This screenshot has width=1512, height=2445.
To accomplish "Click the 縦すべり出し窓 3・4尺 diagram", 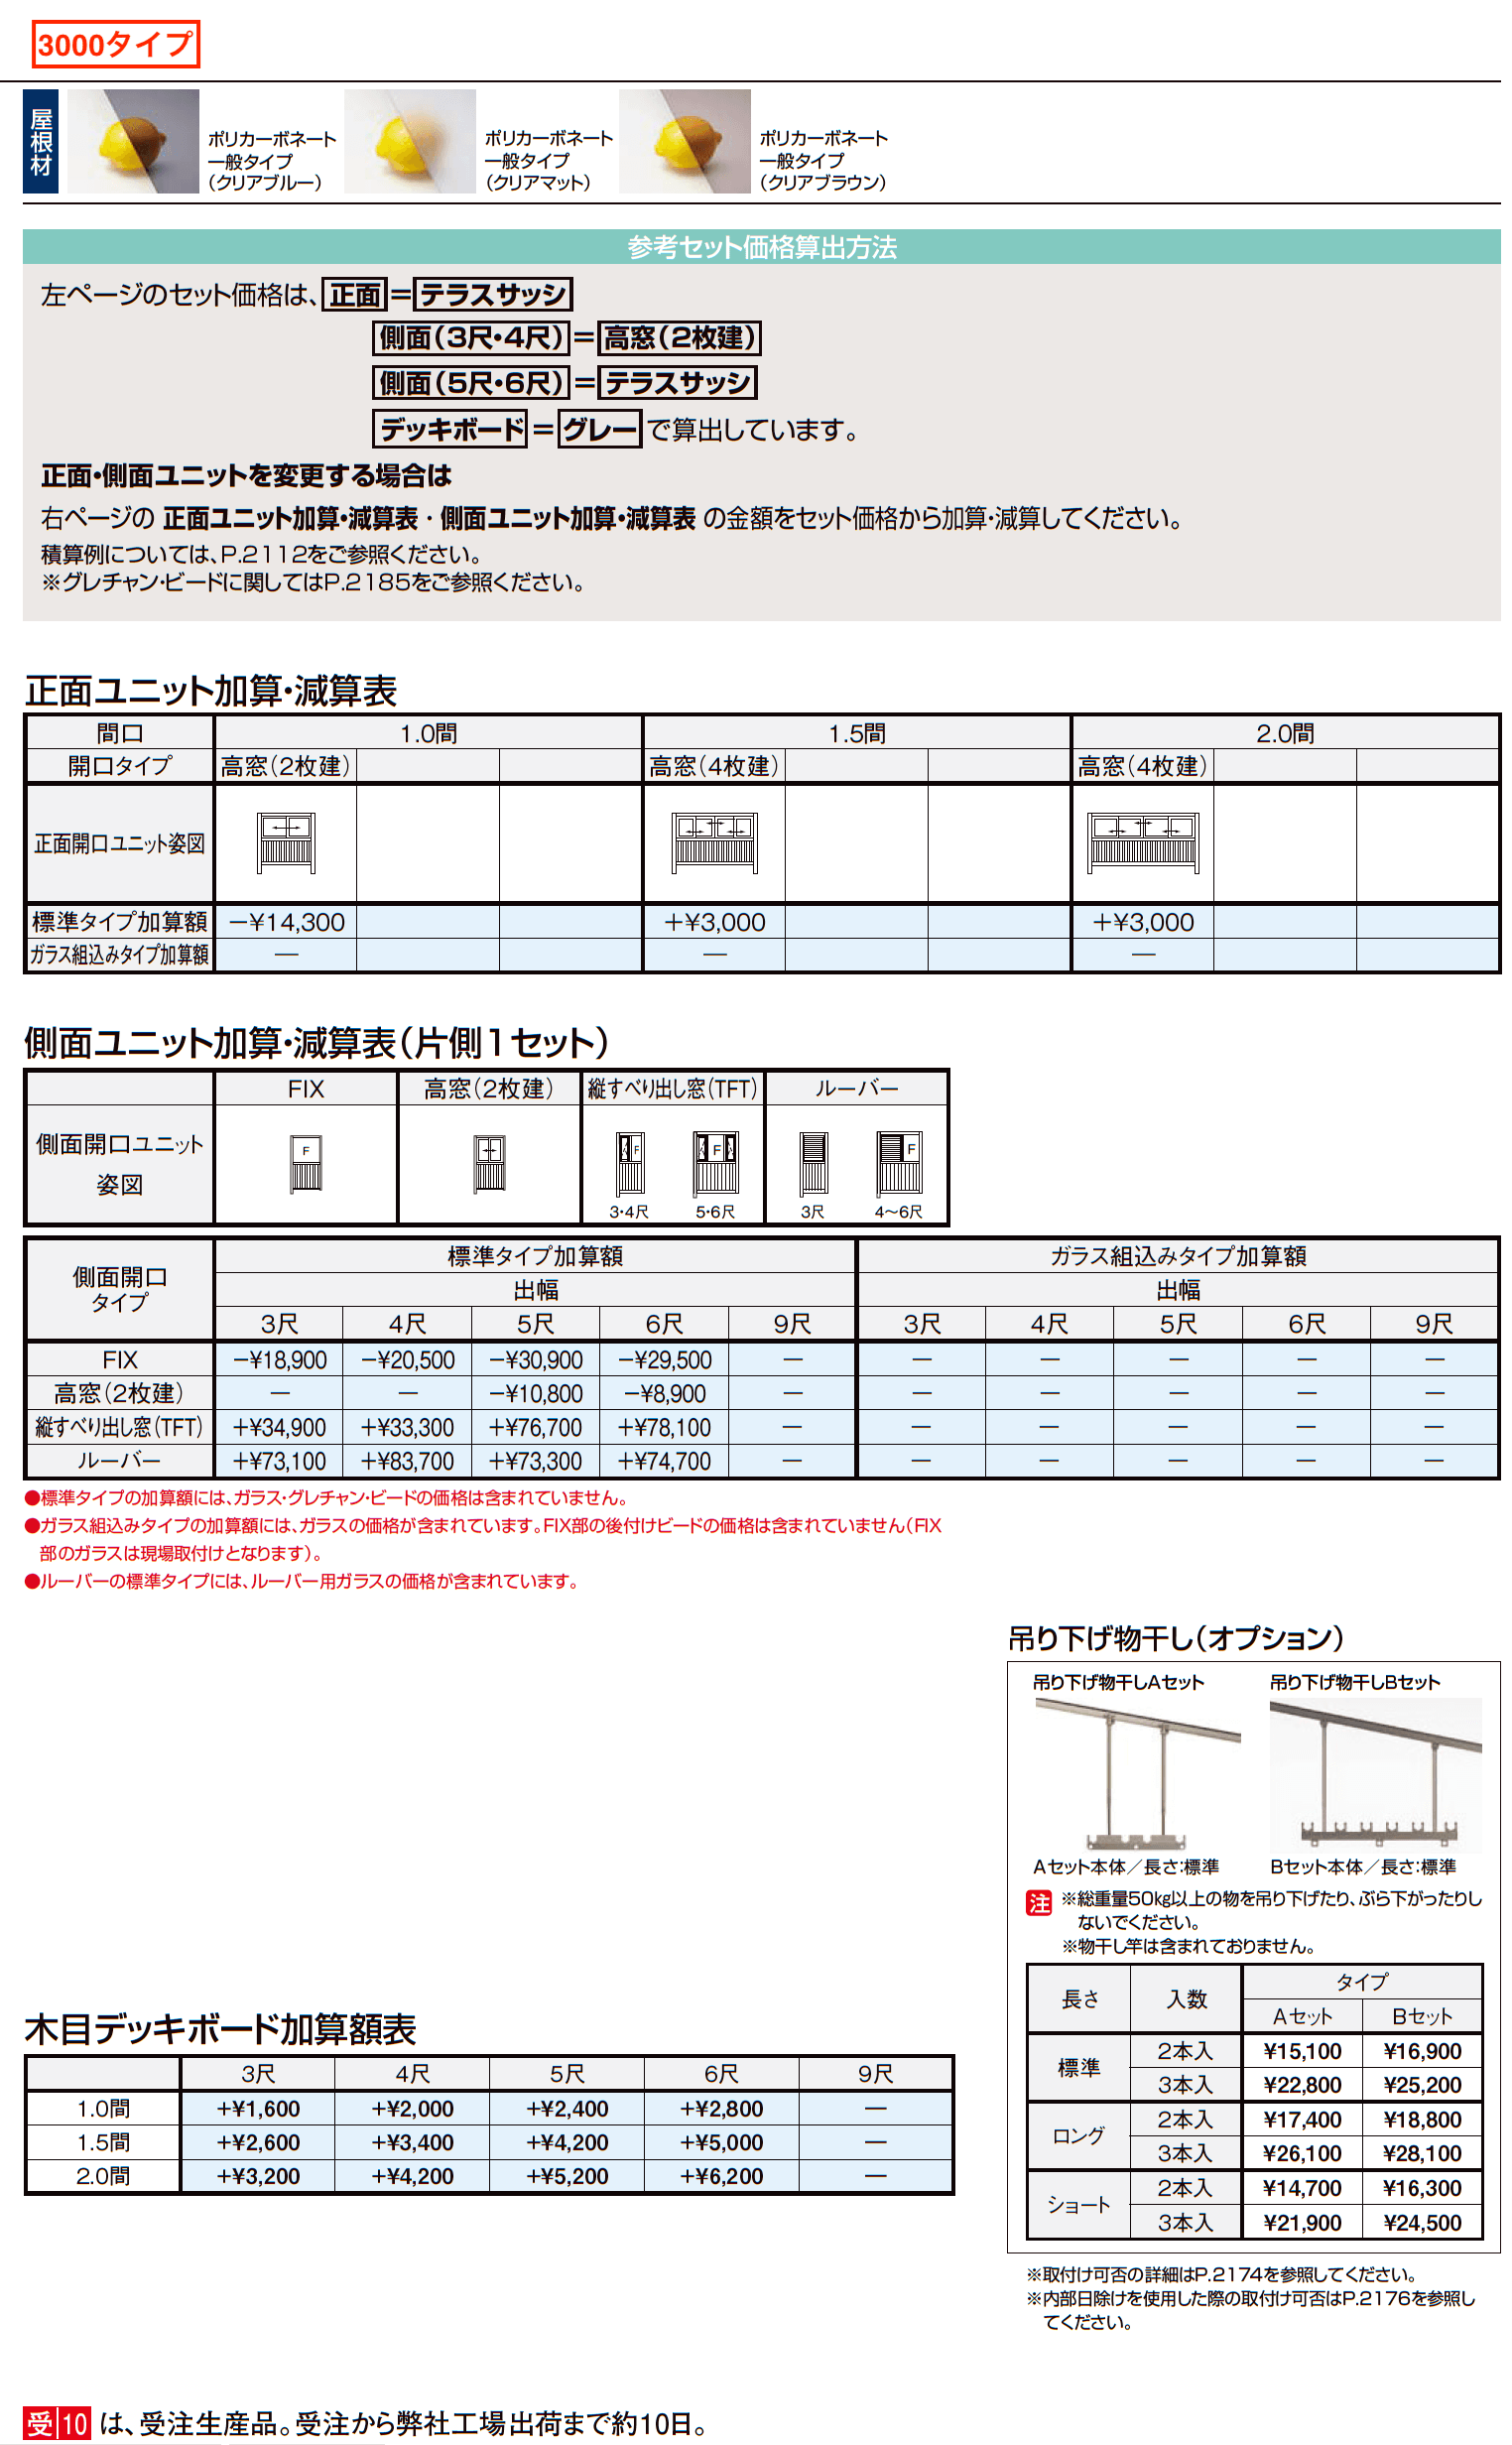I will [630, 1164].
